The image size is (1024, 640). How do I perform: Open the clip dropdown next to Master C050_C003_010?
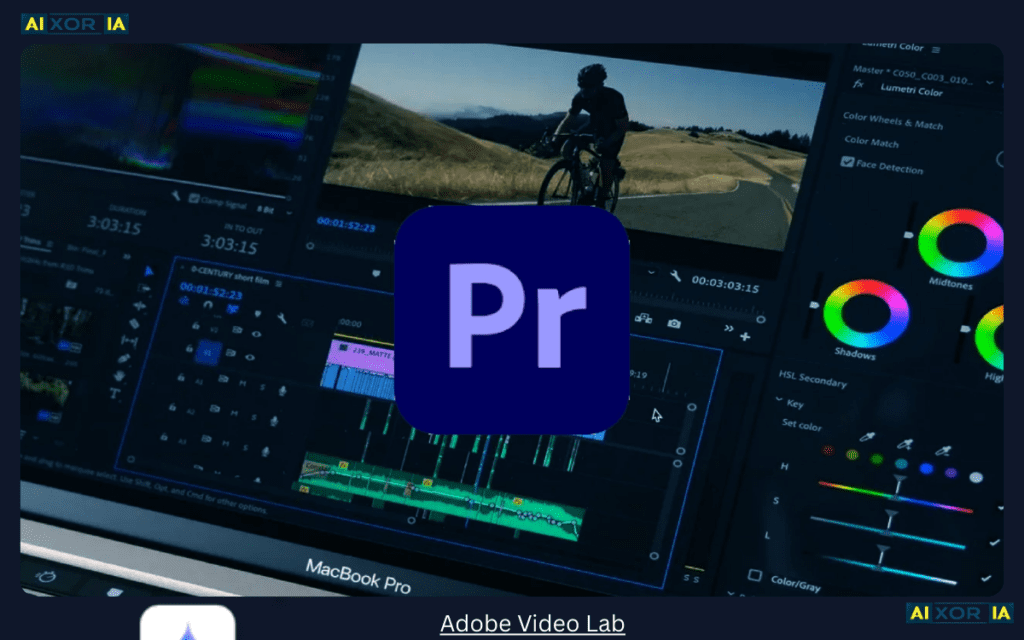(989, 81)
